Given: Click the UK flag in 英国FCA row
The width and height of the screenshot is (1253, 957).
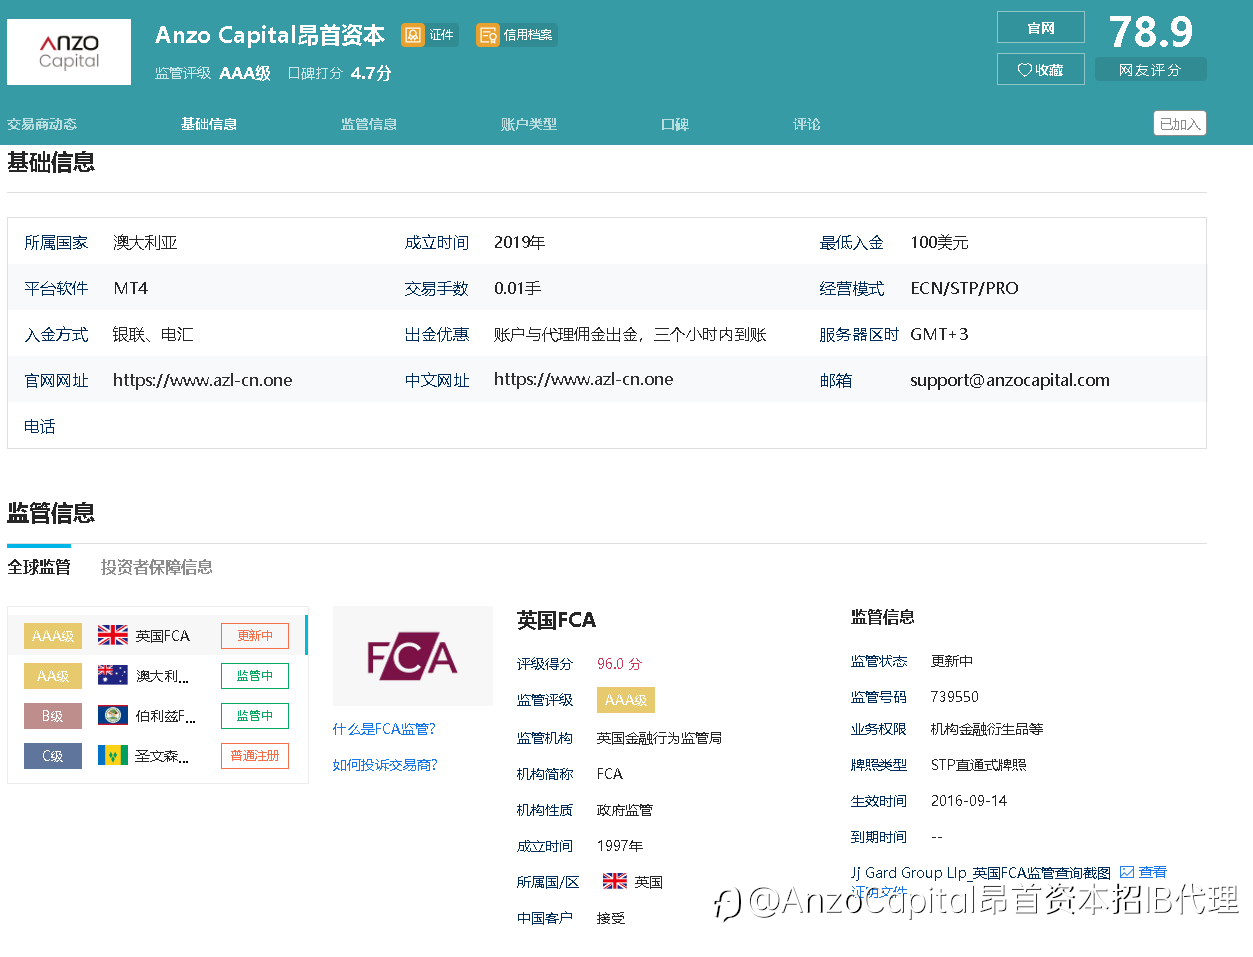Looking at the screenshot, I should (x=113, y=635).
